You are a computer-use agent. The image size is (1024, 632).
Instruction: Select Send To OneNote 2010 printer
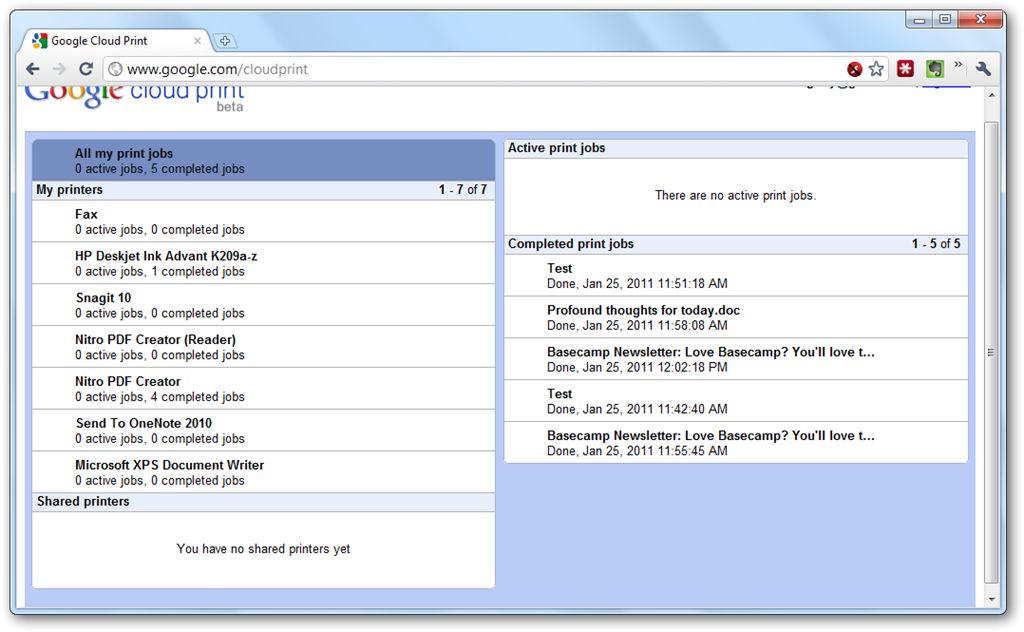264,430
